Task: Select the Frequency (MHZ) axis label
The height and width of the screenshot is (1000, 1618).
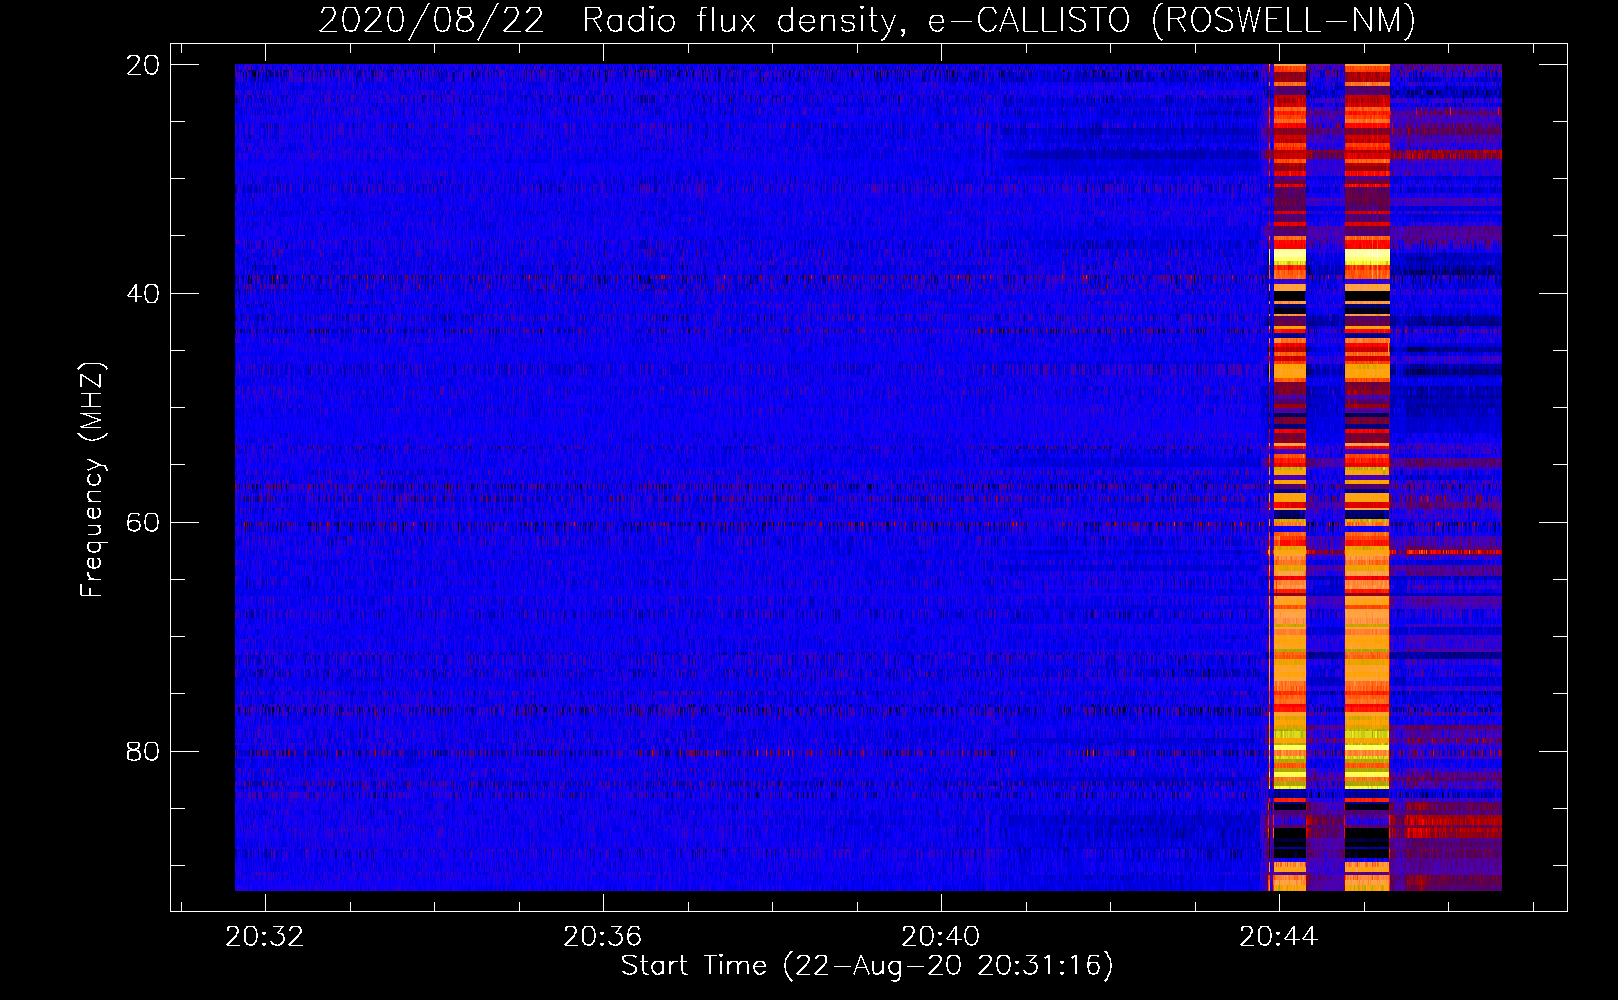Action: 92,480
